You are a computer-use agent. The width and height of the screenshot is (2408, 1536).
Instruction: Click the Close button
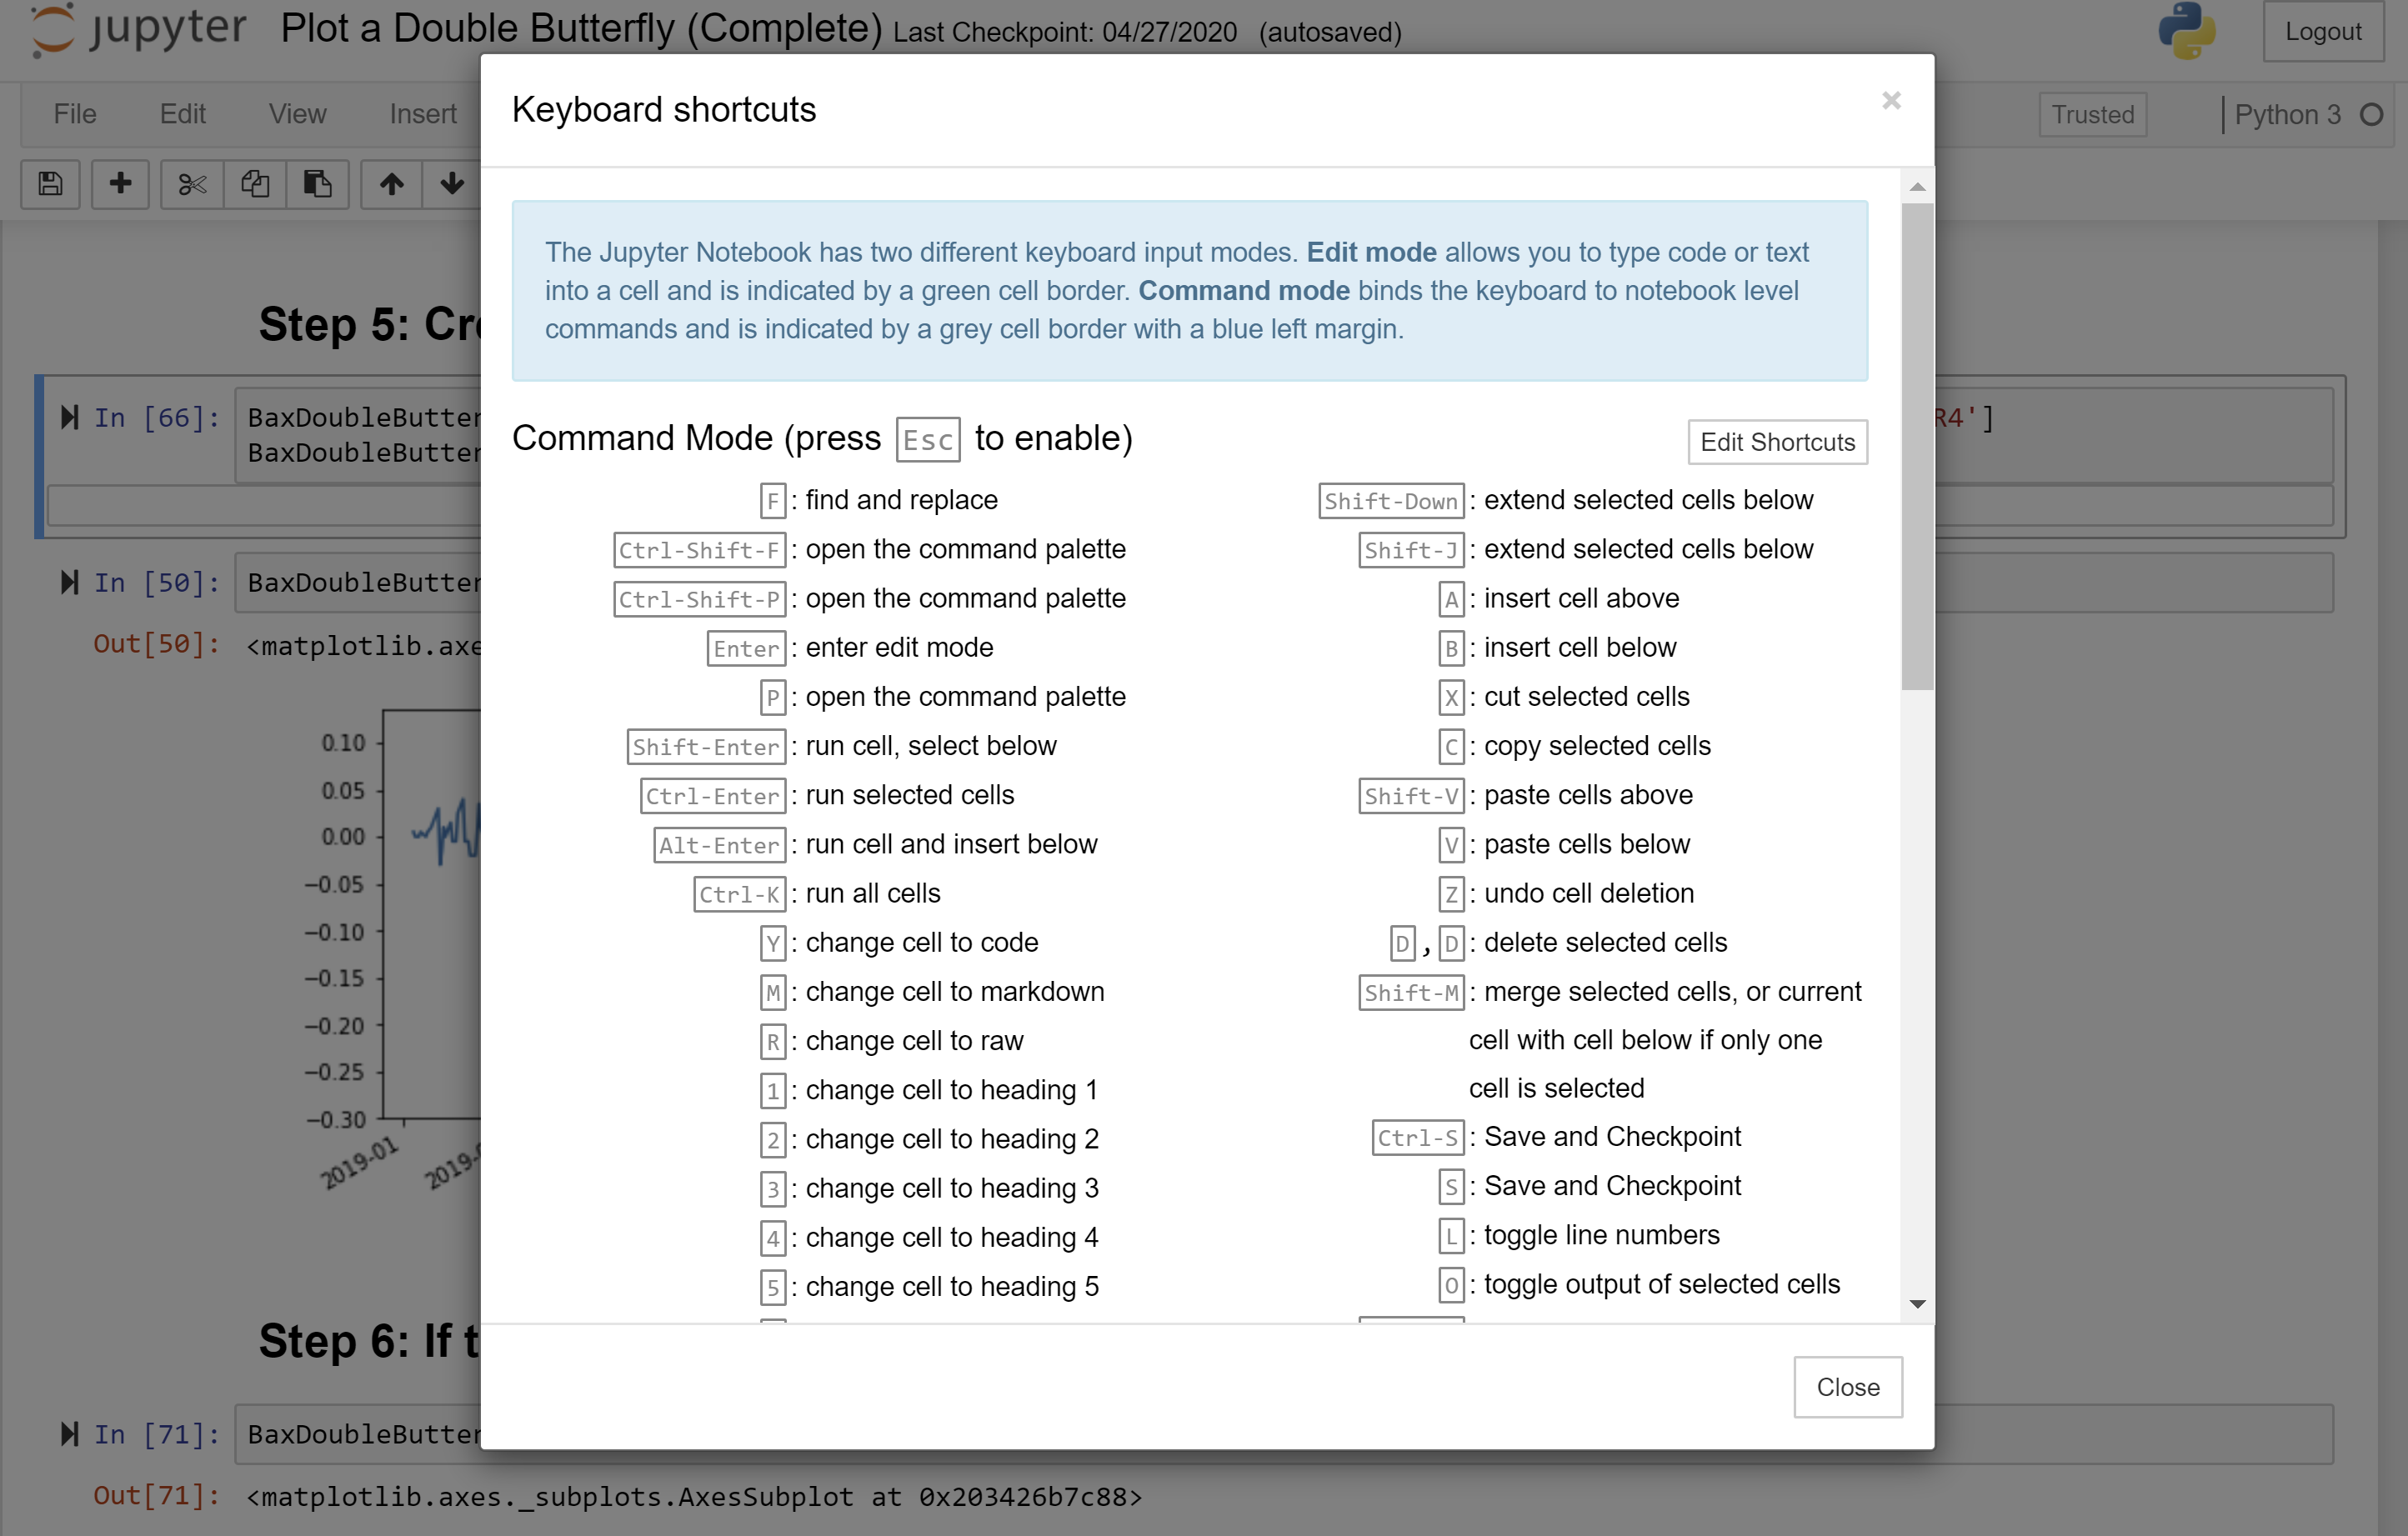pyautogui.click(x=1846, y=1387)
